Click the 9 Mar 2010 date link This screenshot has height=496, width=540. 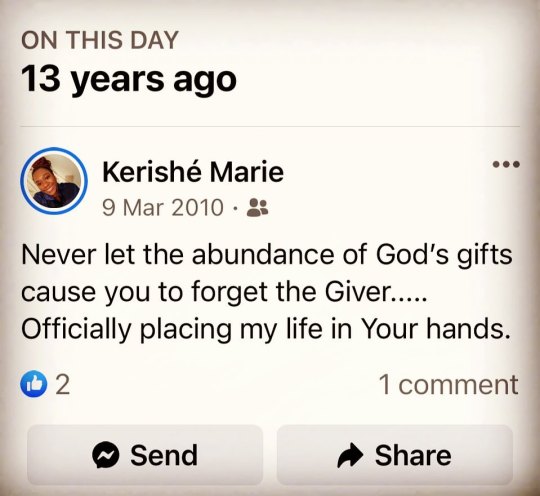click(x=163, y=208)
